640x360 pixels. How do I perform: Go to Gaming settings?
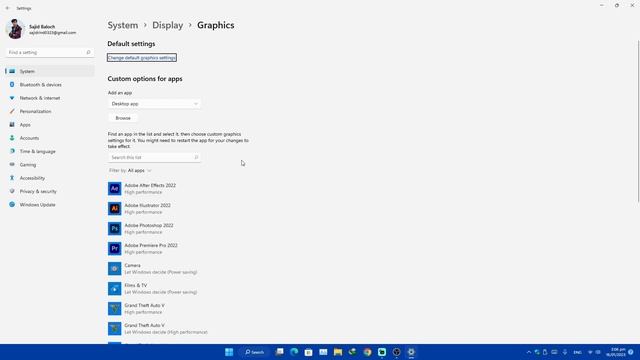tap(50, 164)
